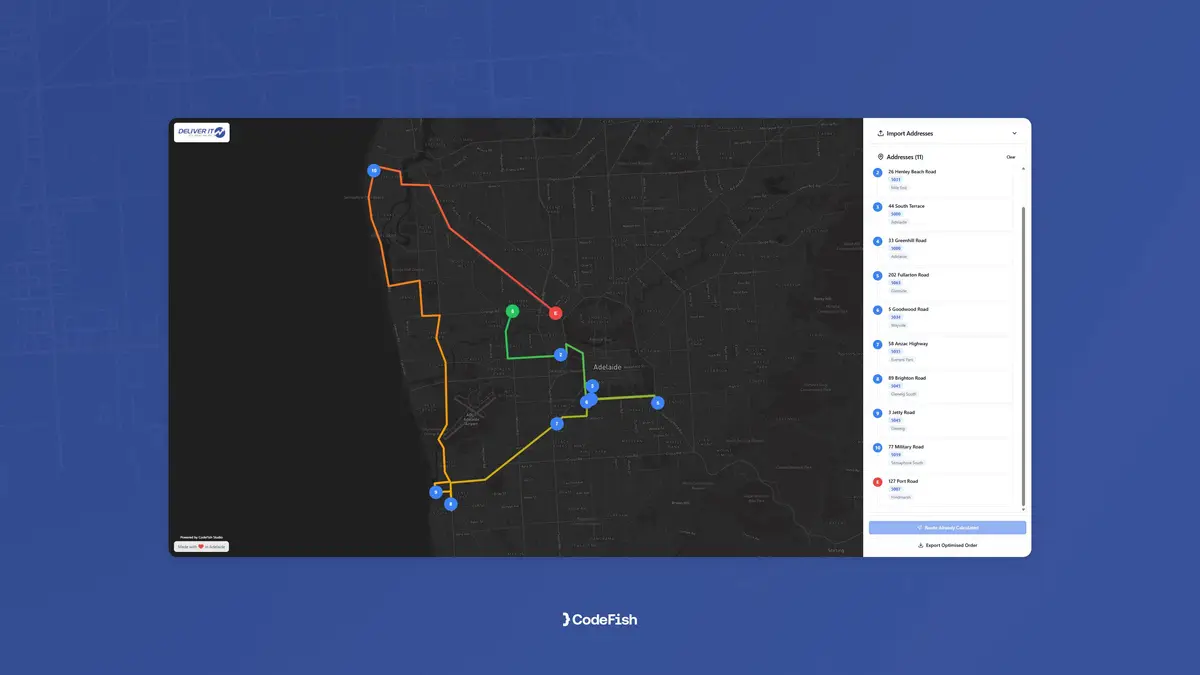Click the download icon for Export Optimised Order

point(920,546)
